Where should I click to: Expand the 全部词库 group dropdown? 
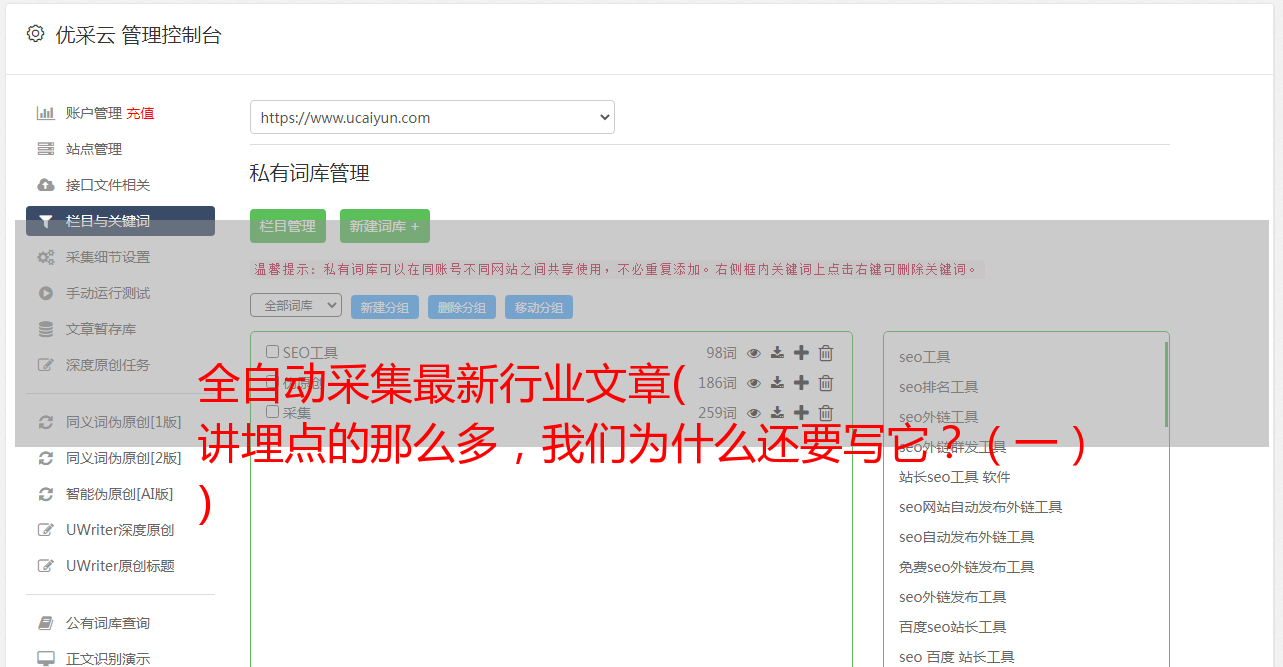pos(296,306)
